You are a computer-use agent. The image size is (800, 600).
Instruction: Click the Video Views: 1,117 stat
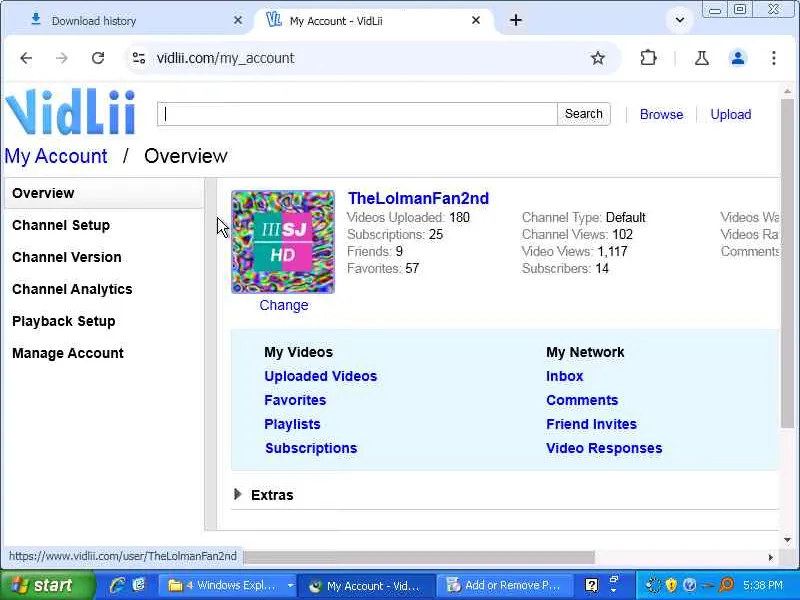[x=574, y=252]
